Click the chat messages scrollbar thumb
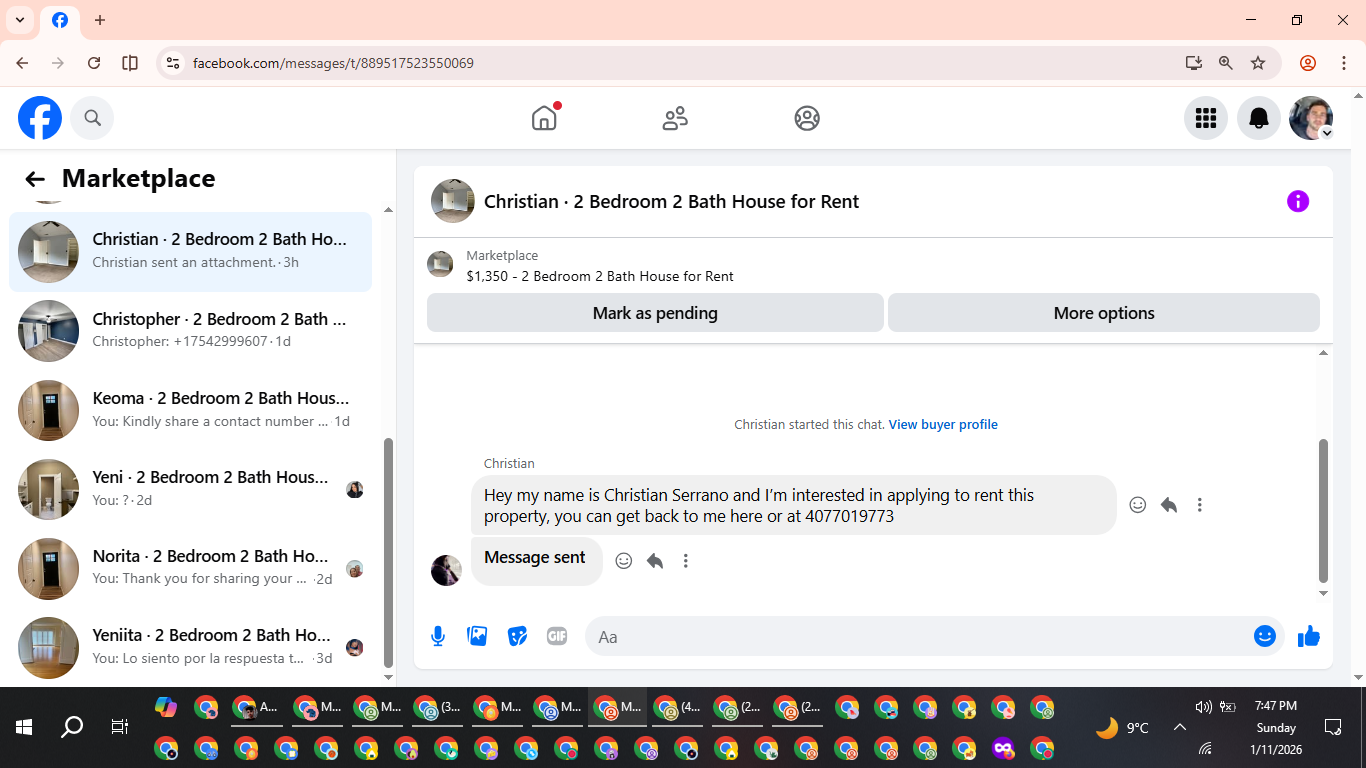The width and height of the screenshot is (1366, 768). click(x=1323, y=510)
